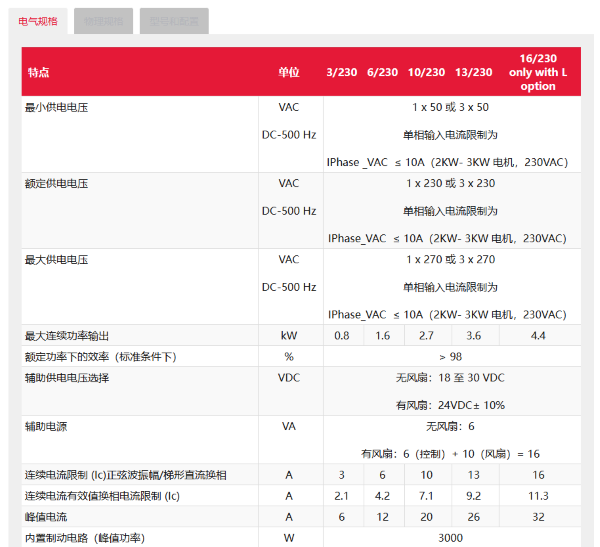Select the value 1 x 270 或 3 x 270

click(450, 260)
